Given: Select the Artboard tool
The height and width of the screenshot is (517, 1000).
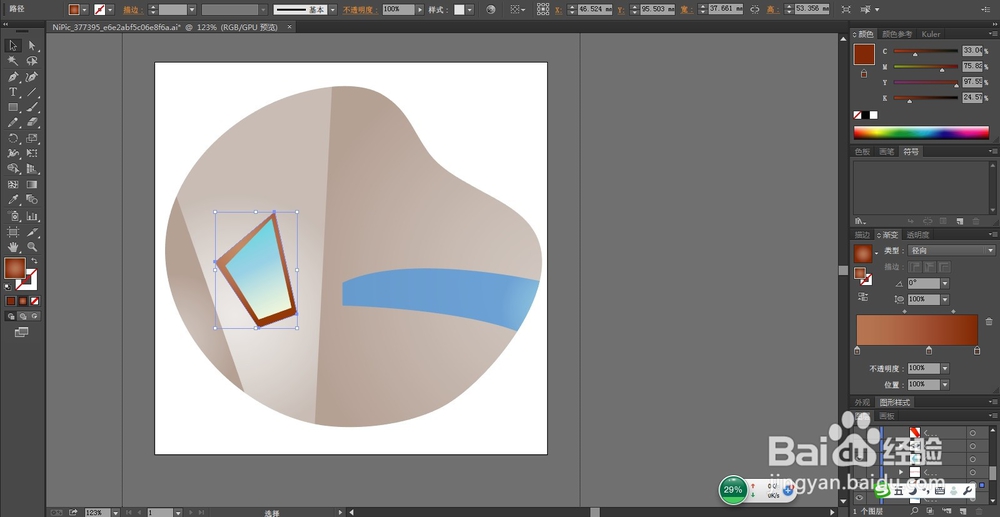Looking at the screenshot, I should tap(13, 231).
